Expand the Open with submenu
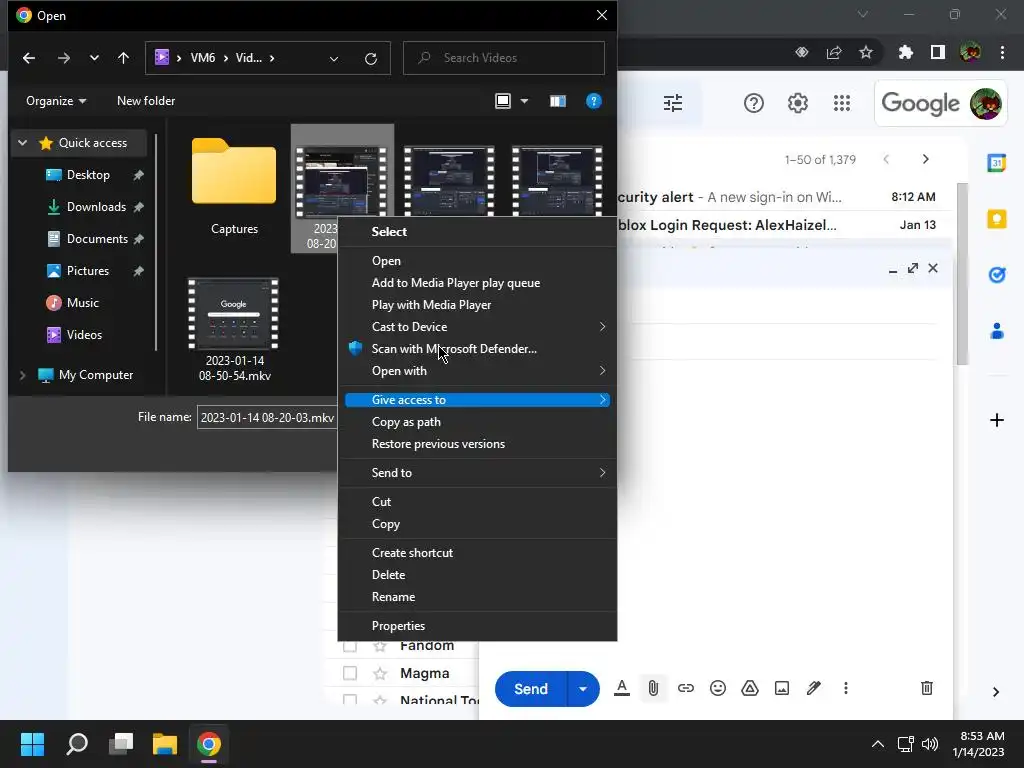This screenshot has height=768, width=1024. [x=477, y=371]
